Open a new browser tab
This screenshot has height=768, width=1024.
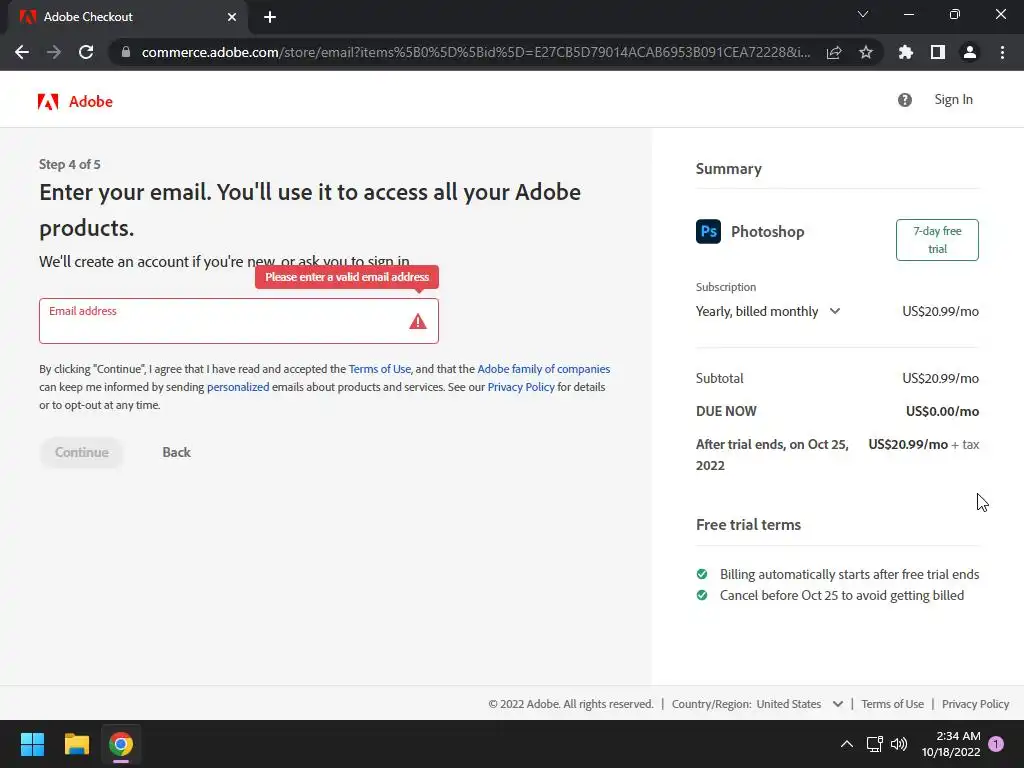[x=270, y=17]
